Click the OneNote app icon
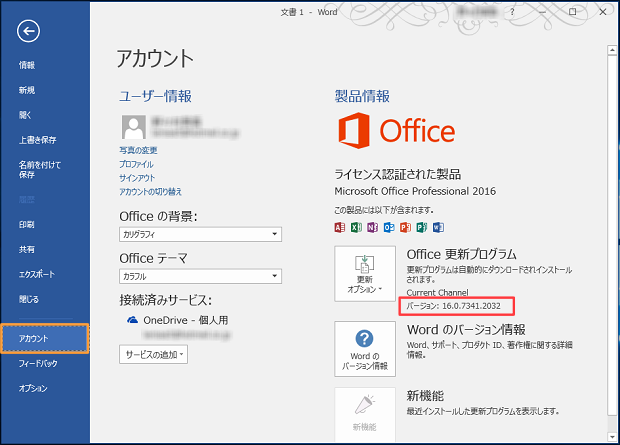 pos(372,227)
